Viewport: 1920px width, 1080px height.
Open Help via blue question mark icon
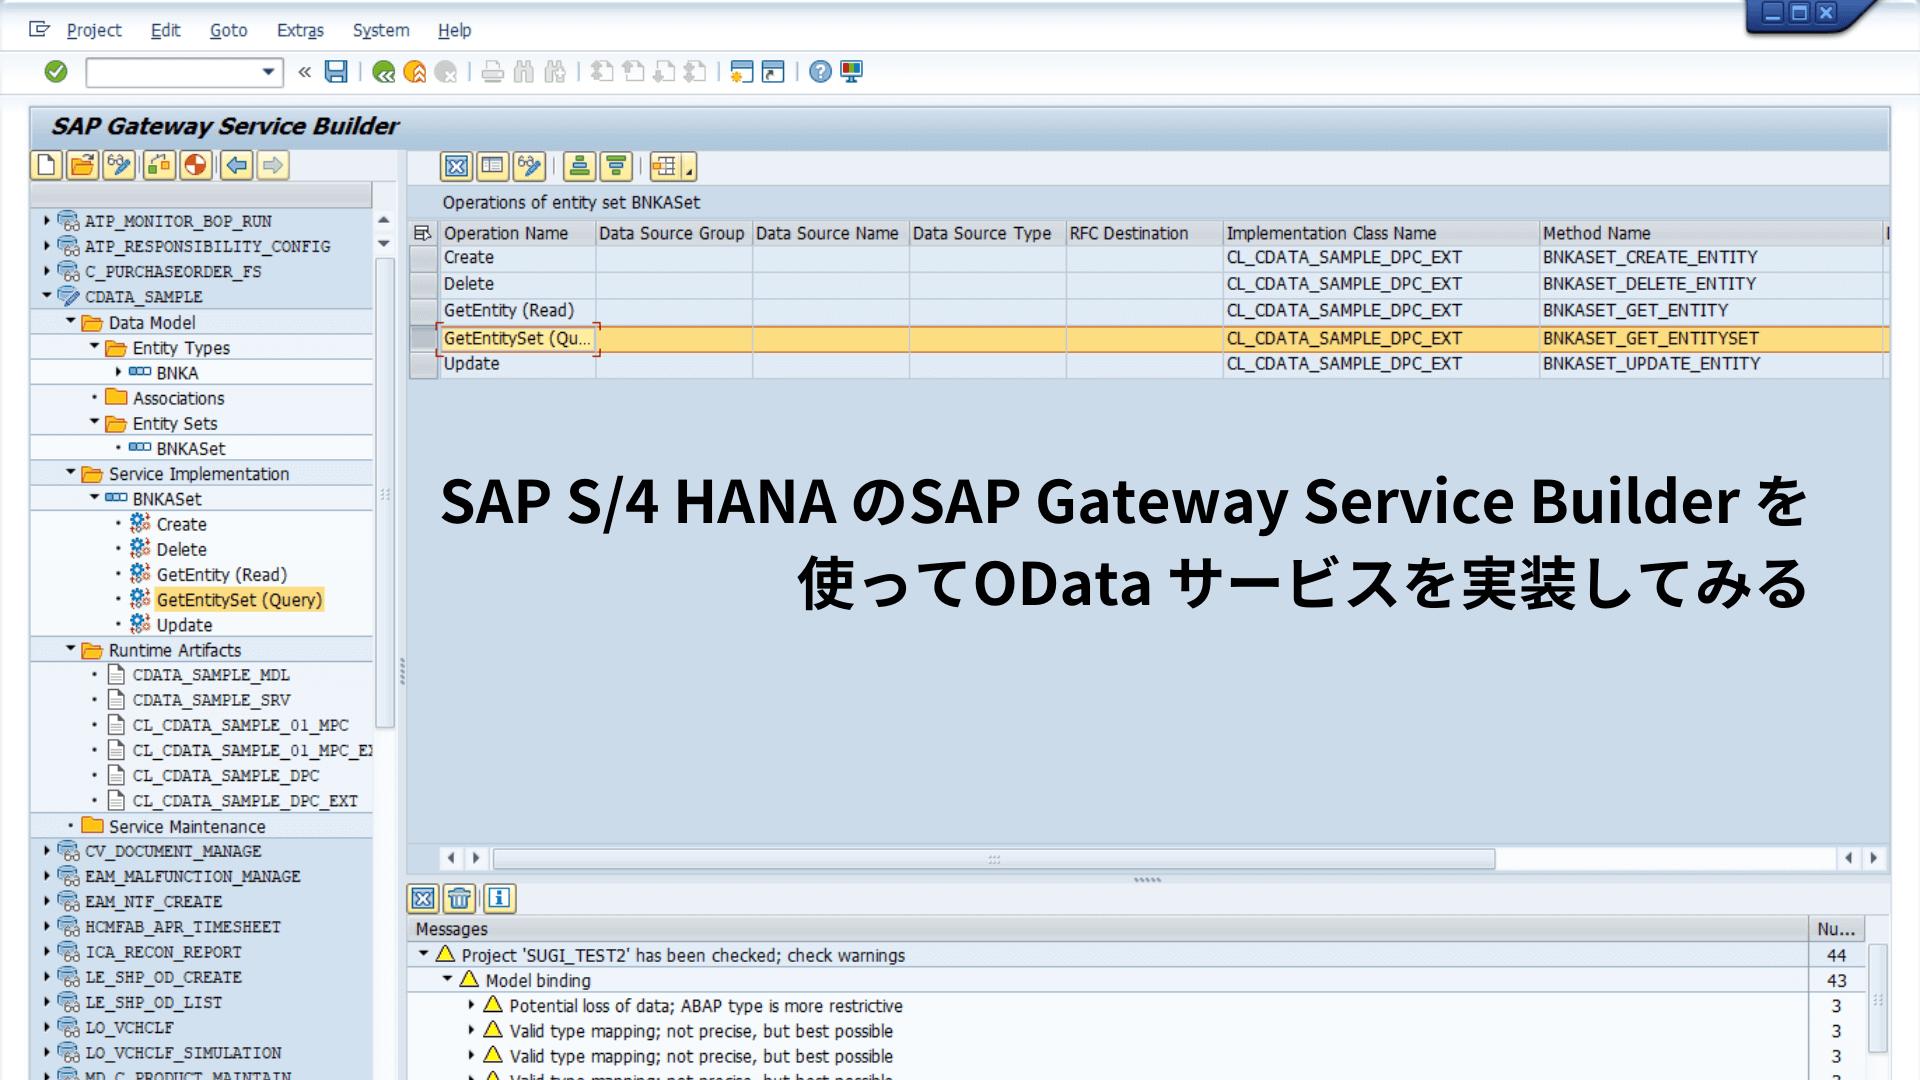click(820, 71)
